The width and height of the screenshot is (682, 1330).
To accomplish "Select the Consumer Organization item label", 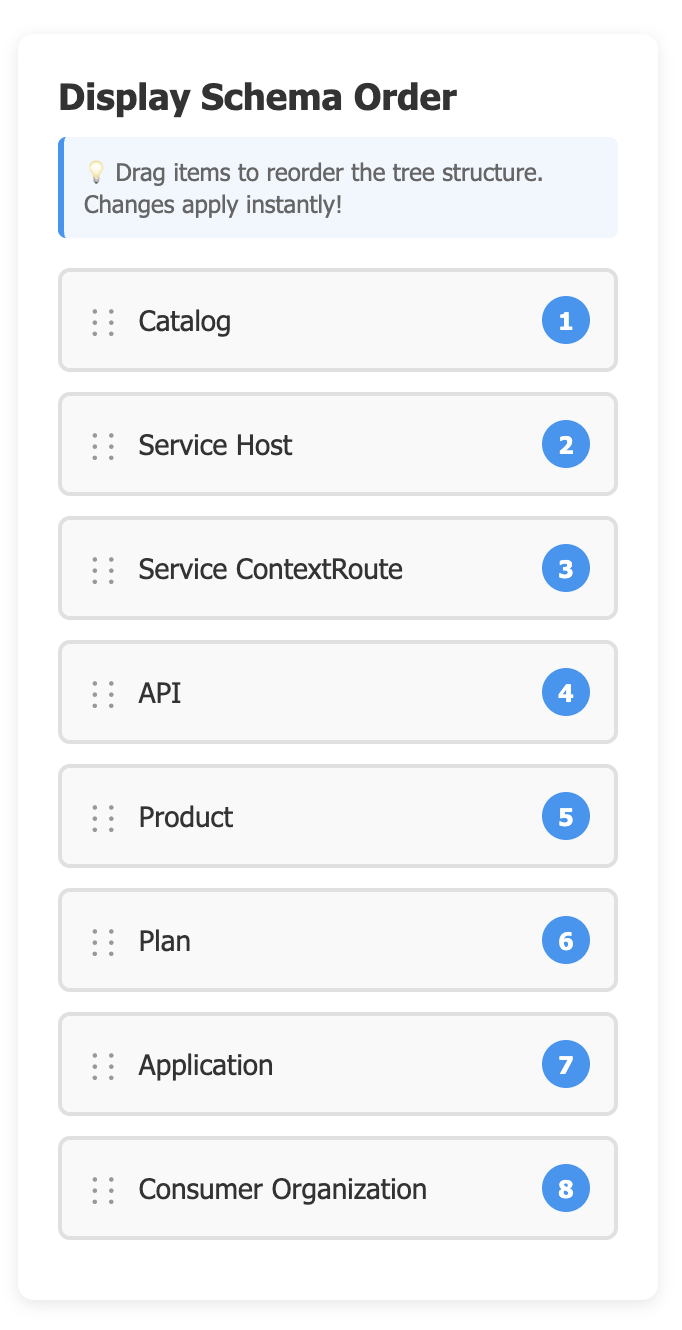I will 283,1189.
